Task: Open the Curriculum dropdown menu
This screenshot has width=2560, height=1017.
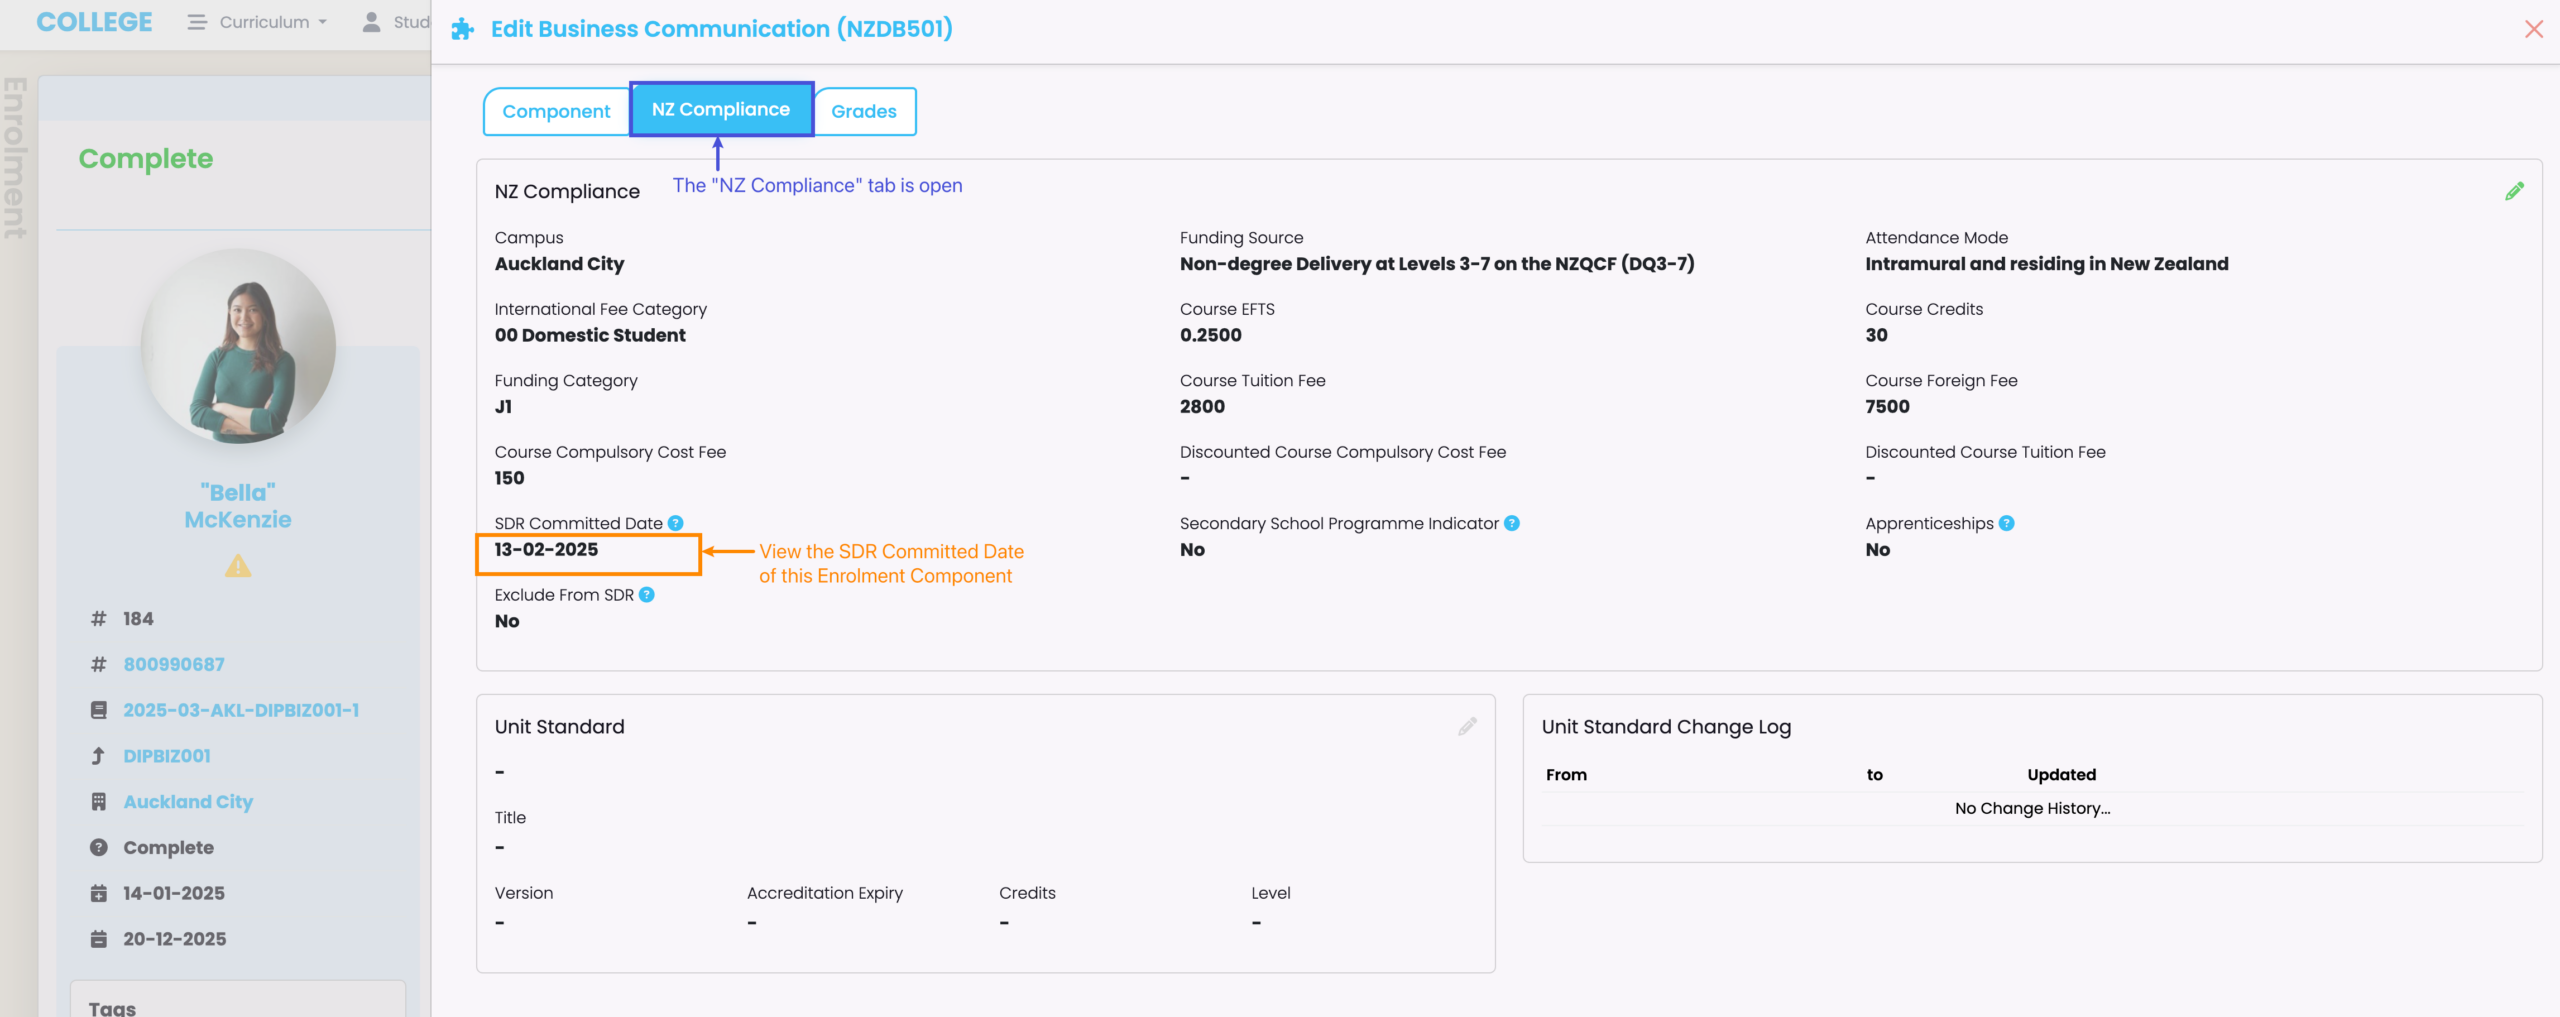Action: tap(258, 22)
